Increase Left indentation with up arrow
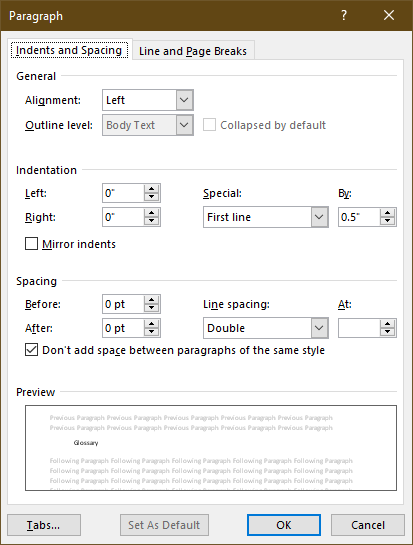Viewport: 413px width, 545px height. 152,189
